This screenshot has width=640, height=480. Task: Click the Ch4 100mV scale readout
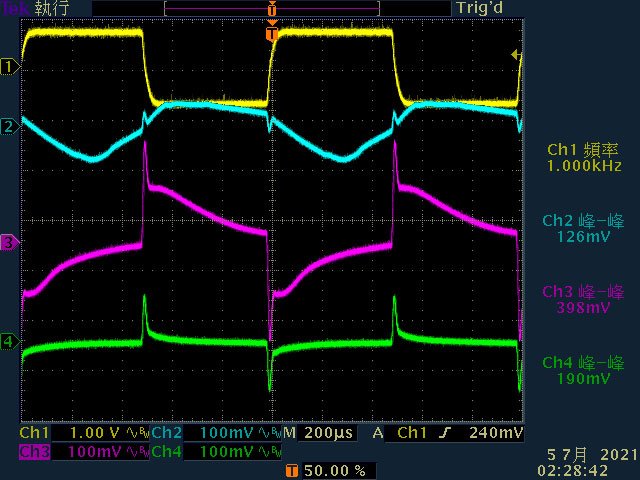point(227,451)
